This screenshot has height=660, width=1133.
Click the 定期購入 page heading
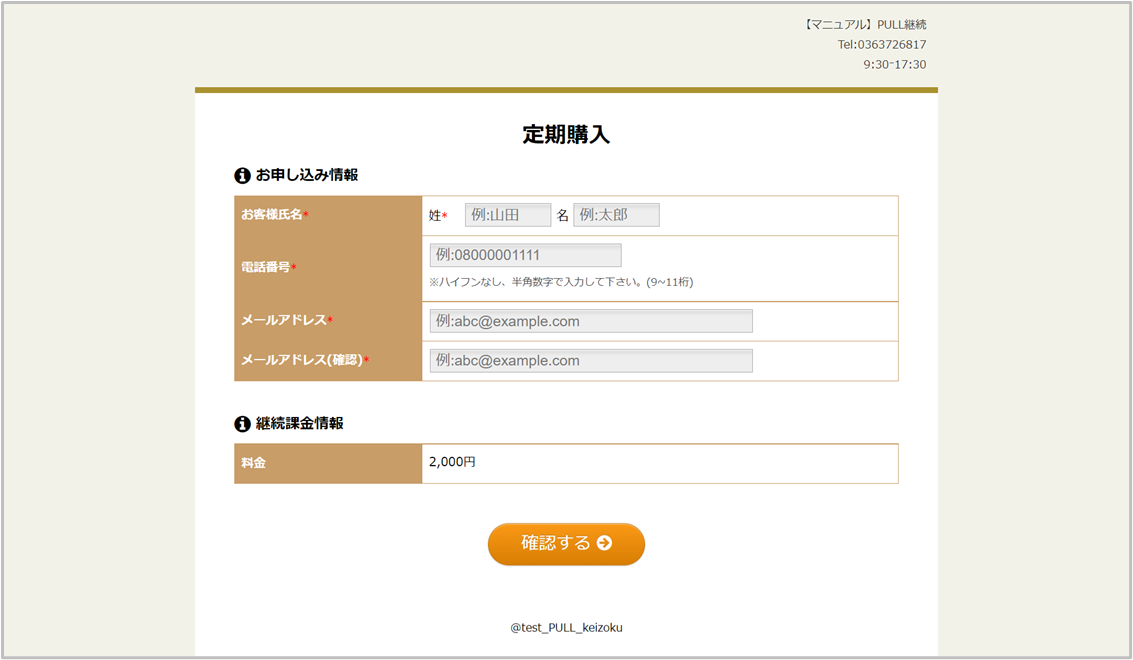(566, 135)
